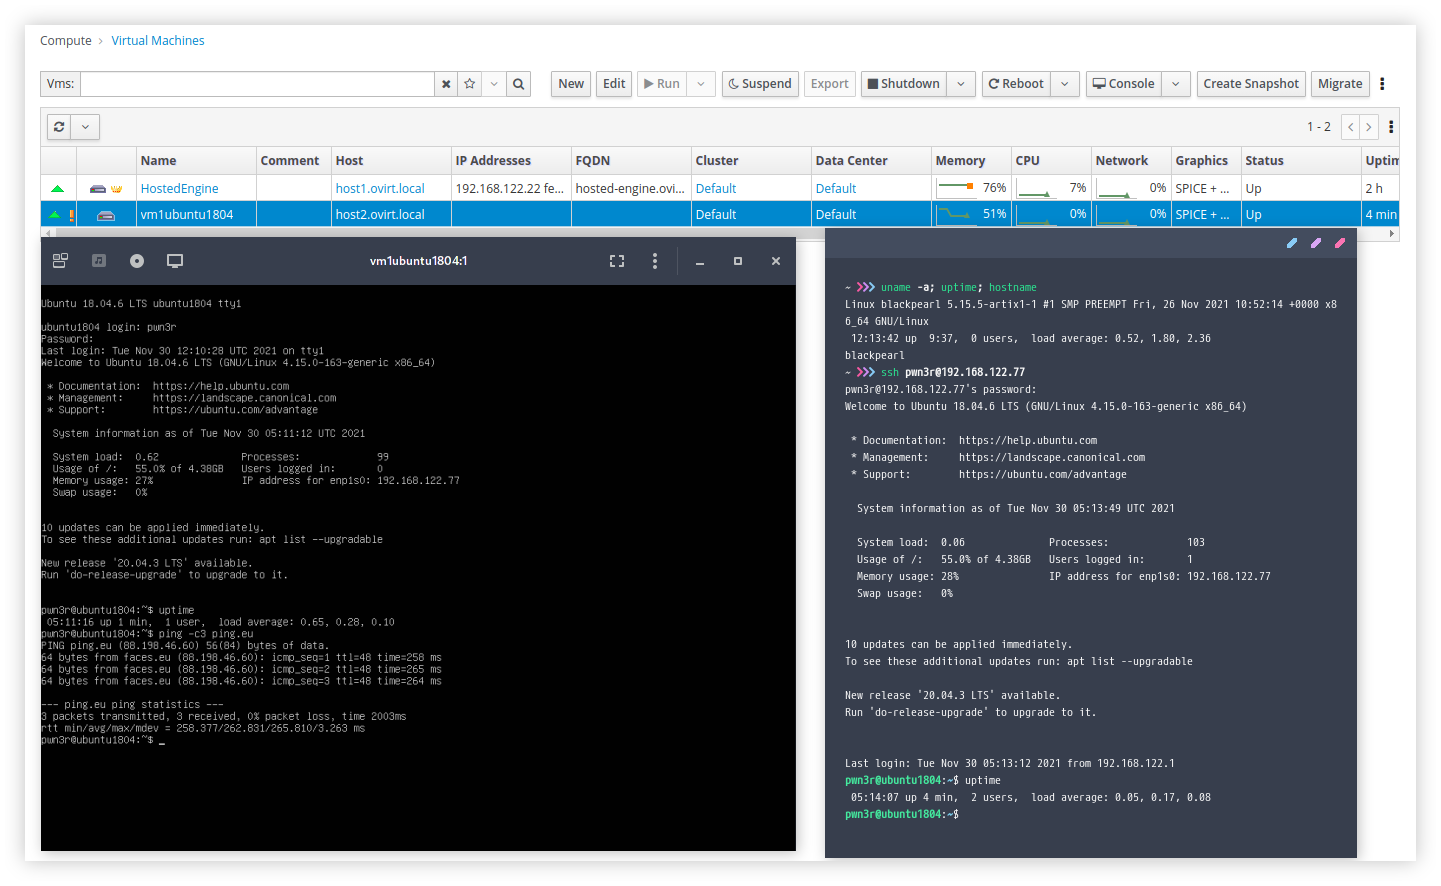
Task: Go to Virtual Machines breadcrumb
Action: pos(158,41)
